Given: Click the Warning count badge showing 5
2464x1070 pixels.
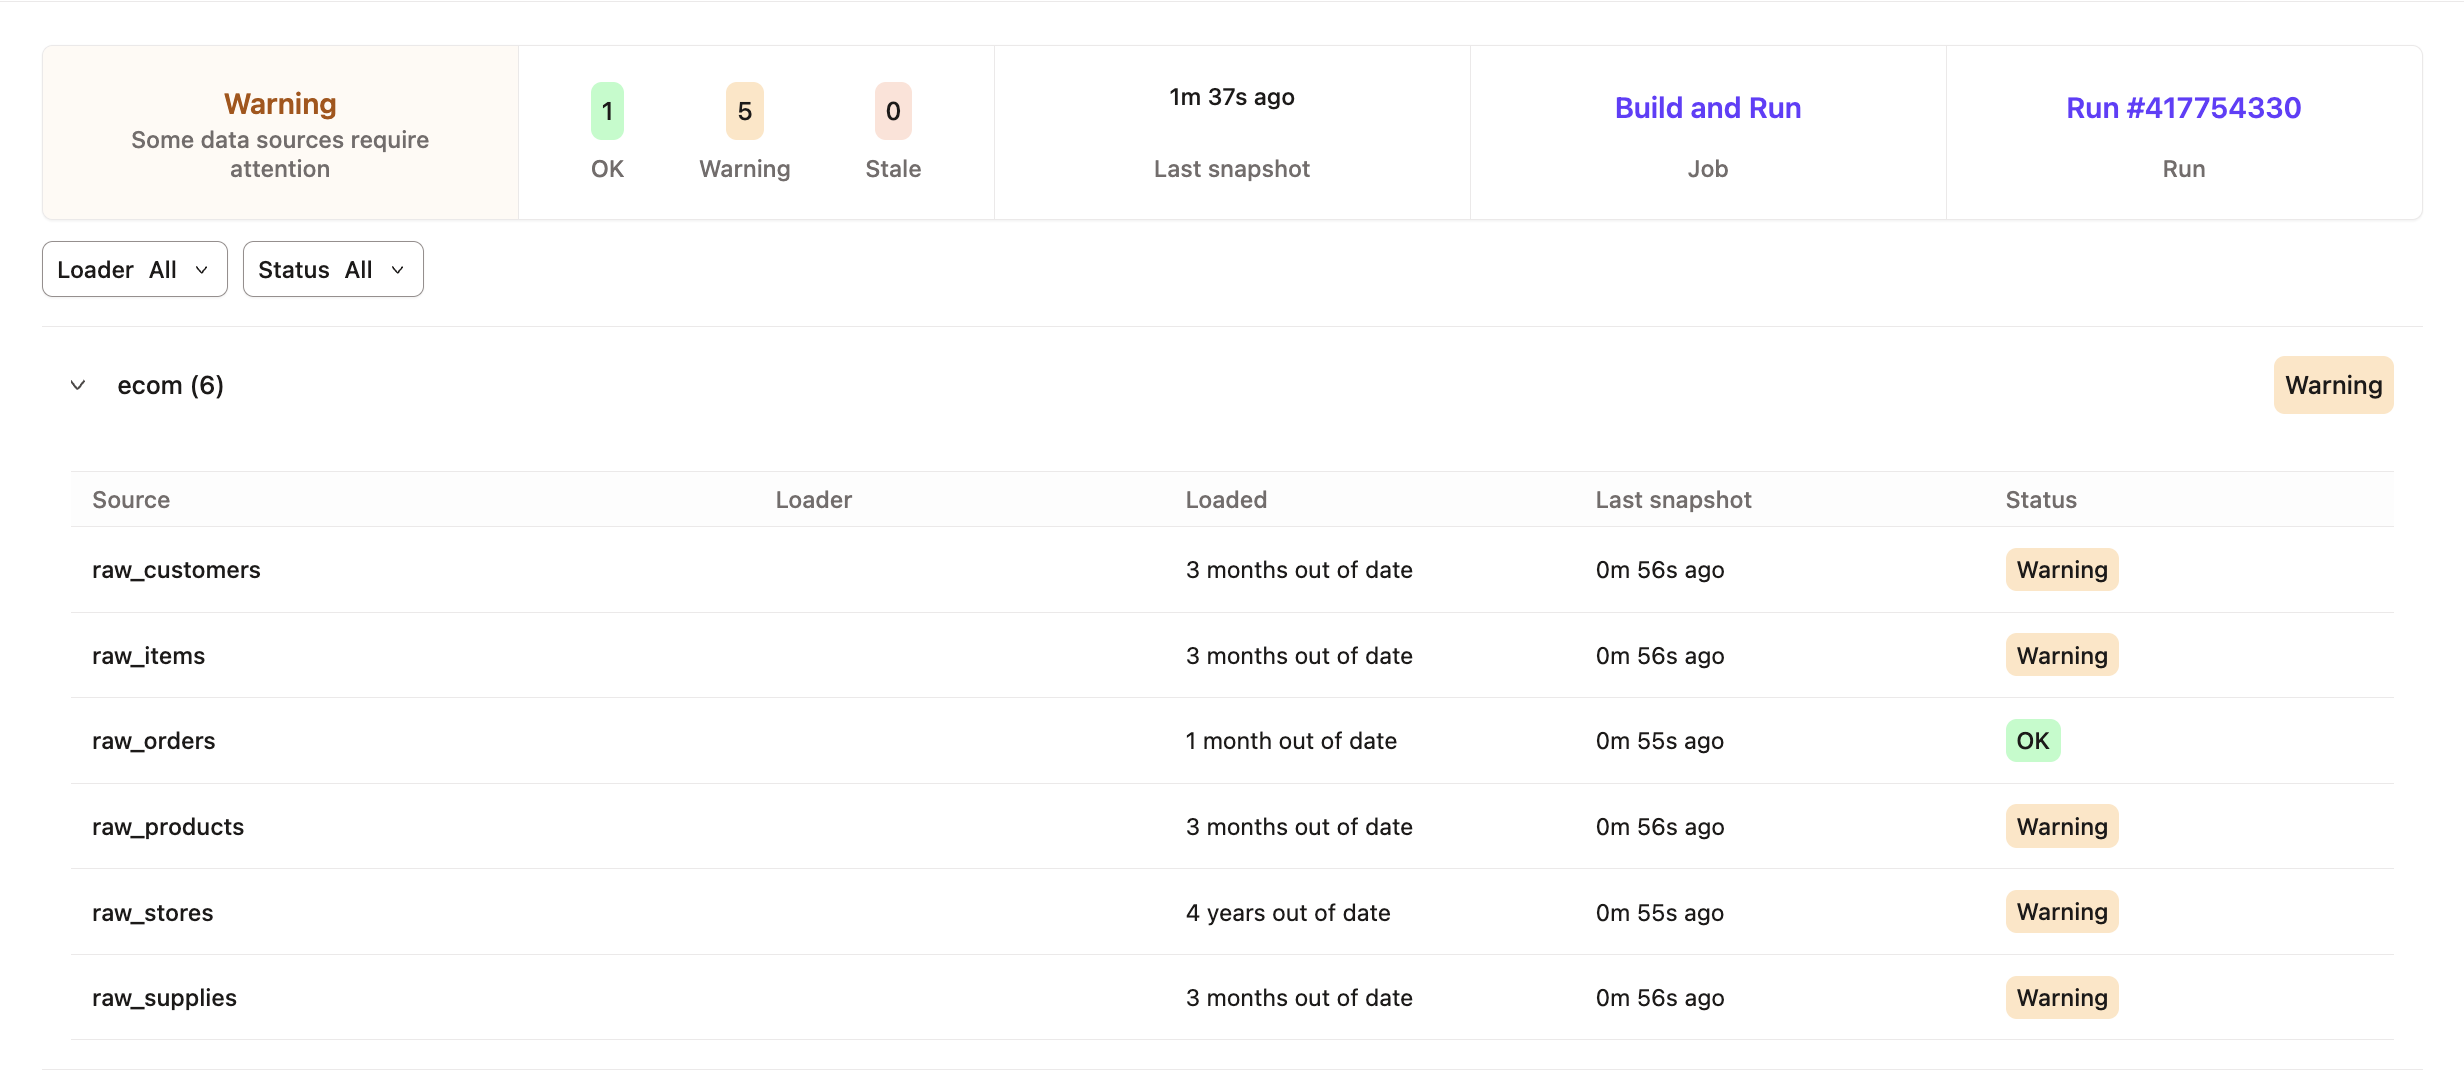Looking at the screenshot, I should tap(744, 111).
